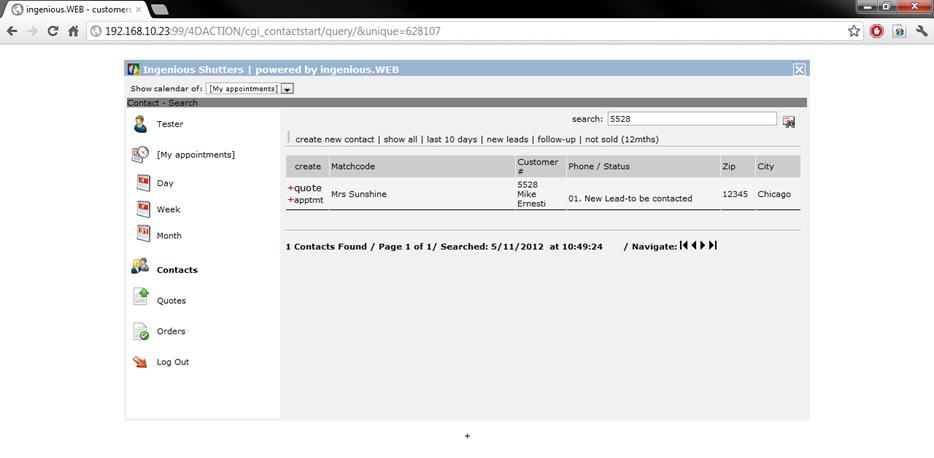Viewport: 934px width, 458px height.
Task: Click the create new contact link
Action: 334,140
